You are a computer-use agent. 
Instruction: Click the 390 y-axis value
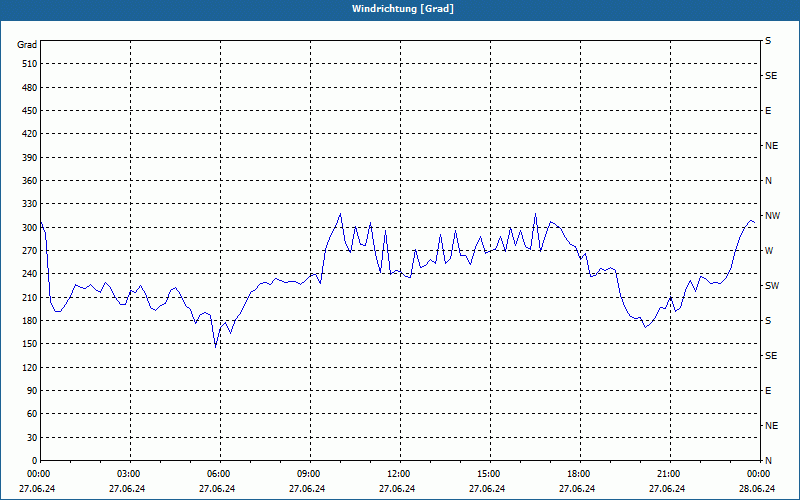(30, 157)
